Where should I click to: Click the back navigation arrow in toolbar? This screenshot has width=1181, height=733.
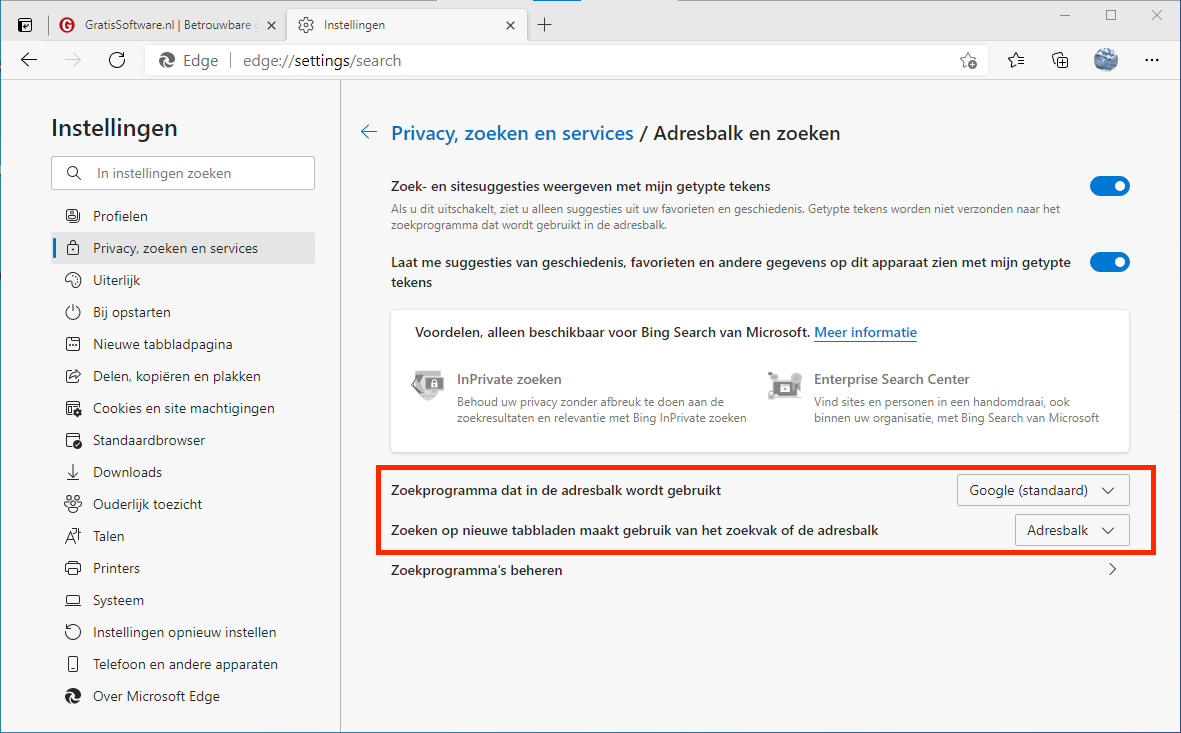pyautogui.click(x=29, y=60)
